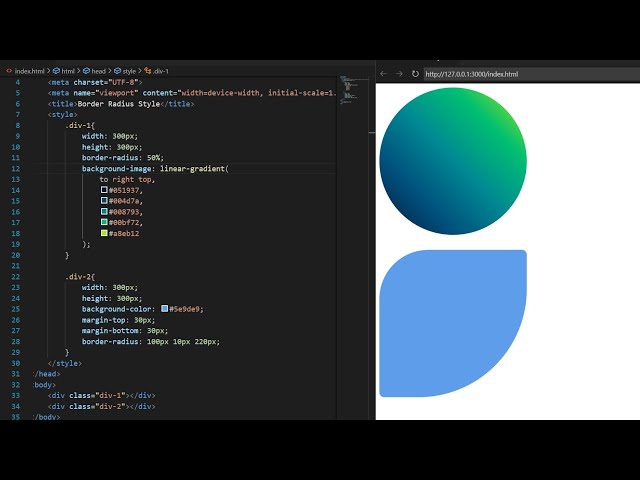Open color picker for #051937 swatch

point(104,190)
